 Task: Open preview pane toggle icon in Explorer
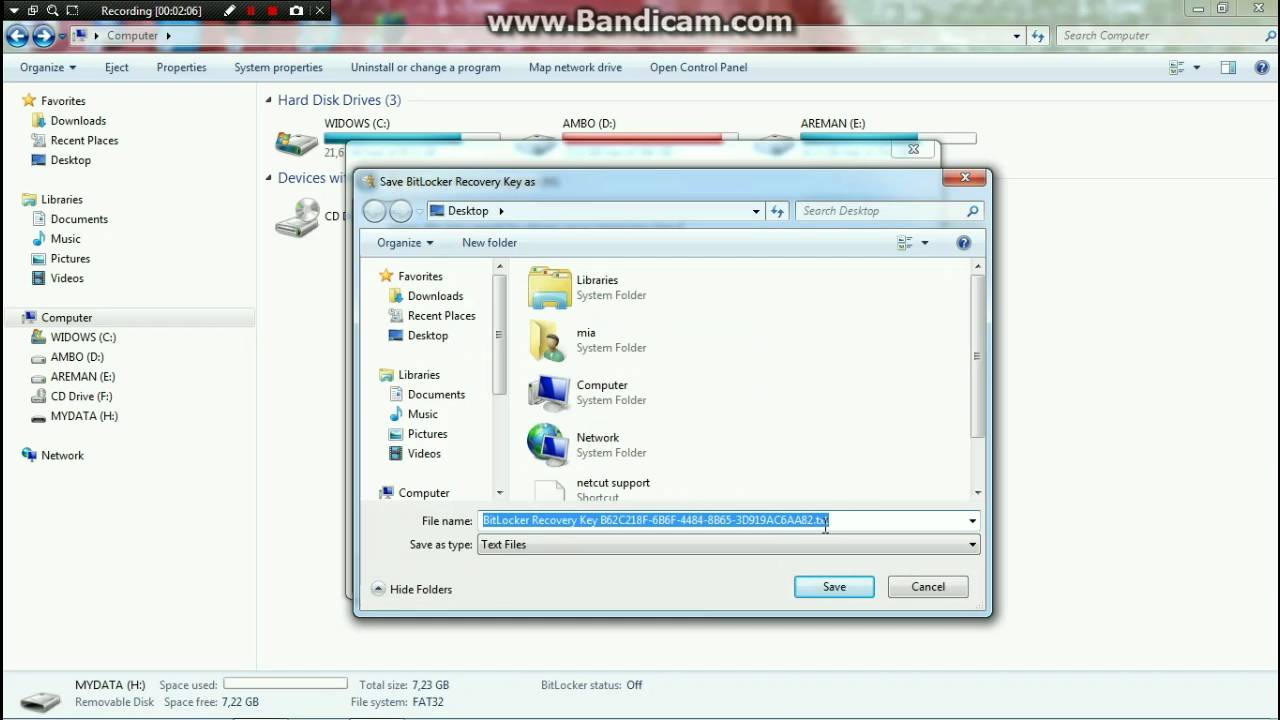click(x=1228, y=67)
